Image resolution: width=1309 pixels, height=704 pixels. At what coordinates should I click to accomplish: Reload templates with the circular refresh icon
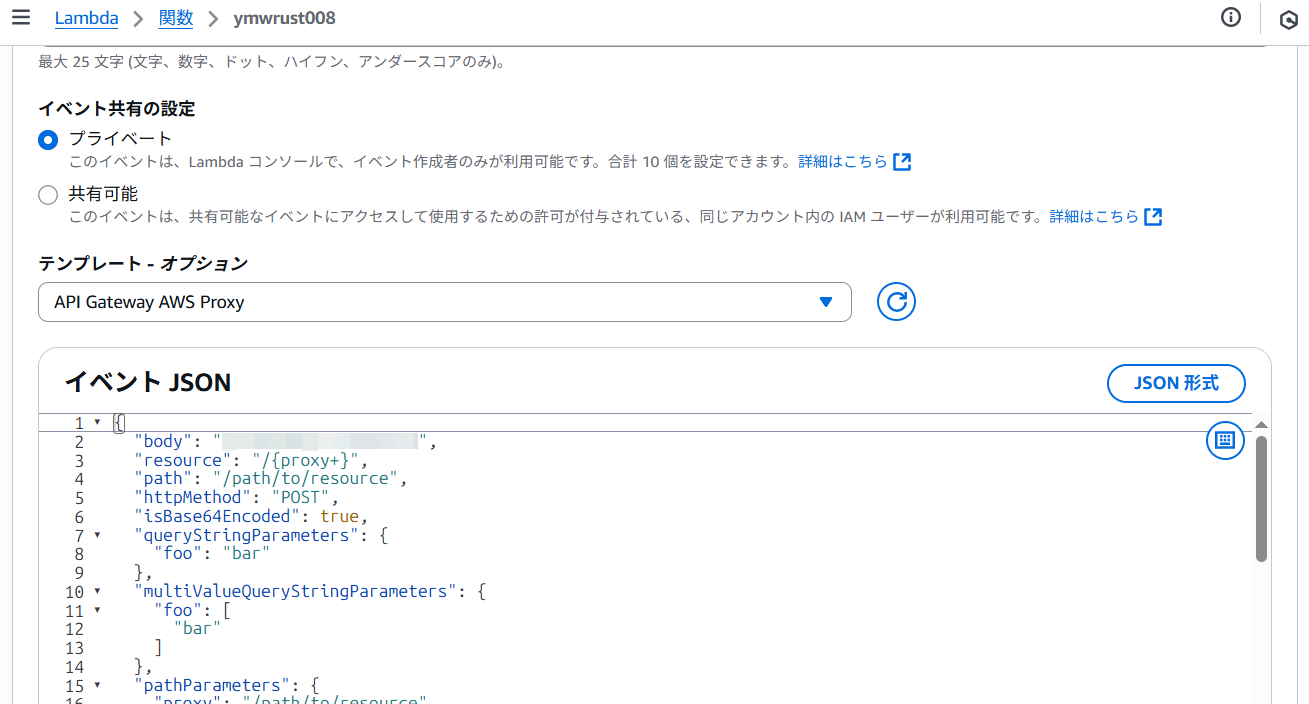896,302
